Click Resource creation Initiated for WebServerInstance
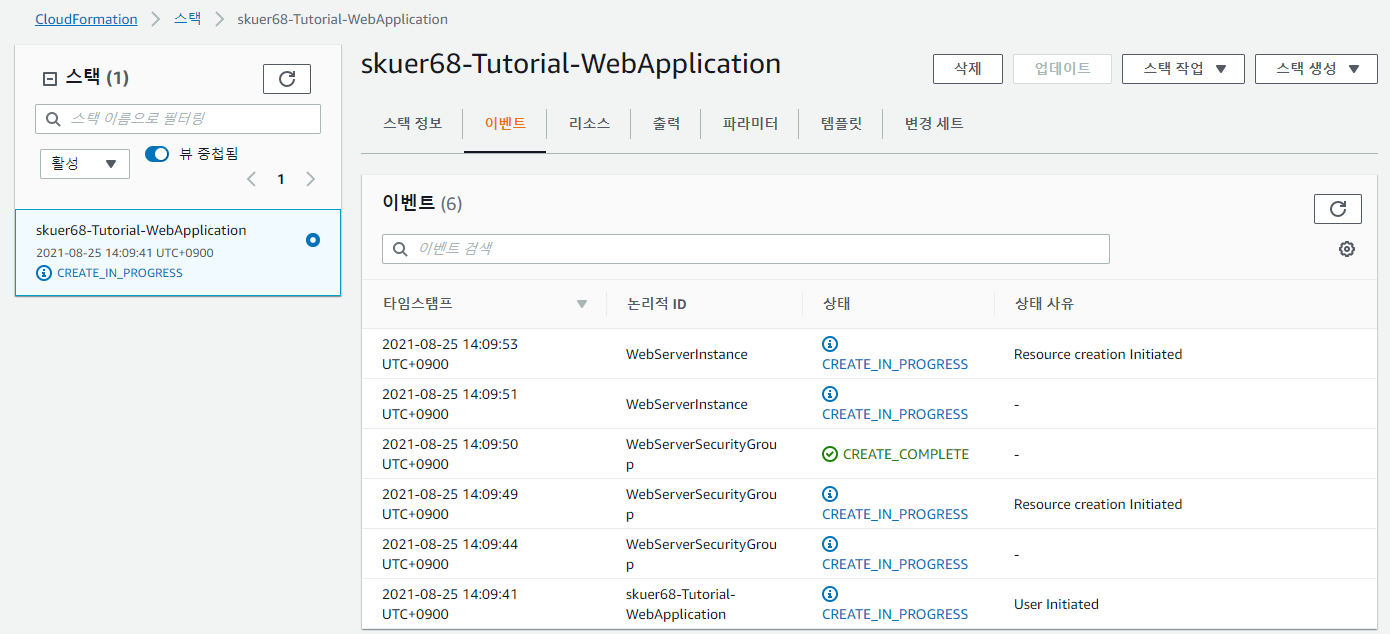Viewport: 1390px width, 634px height. (1098, 354)
